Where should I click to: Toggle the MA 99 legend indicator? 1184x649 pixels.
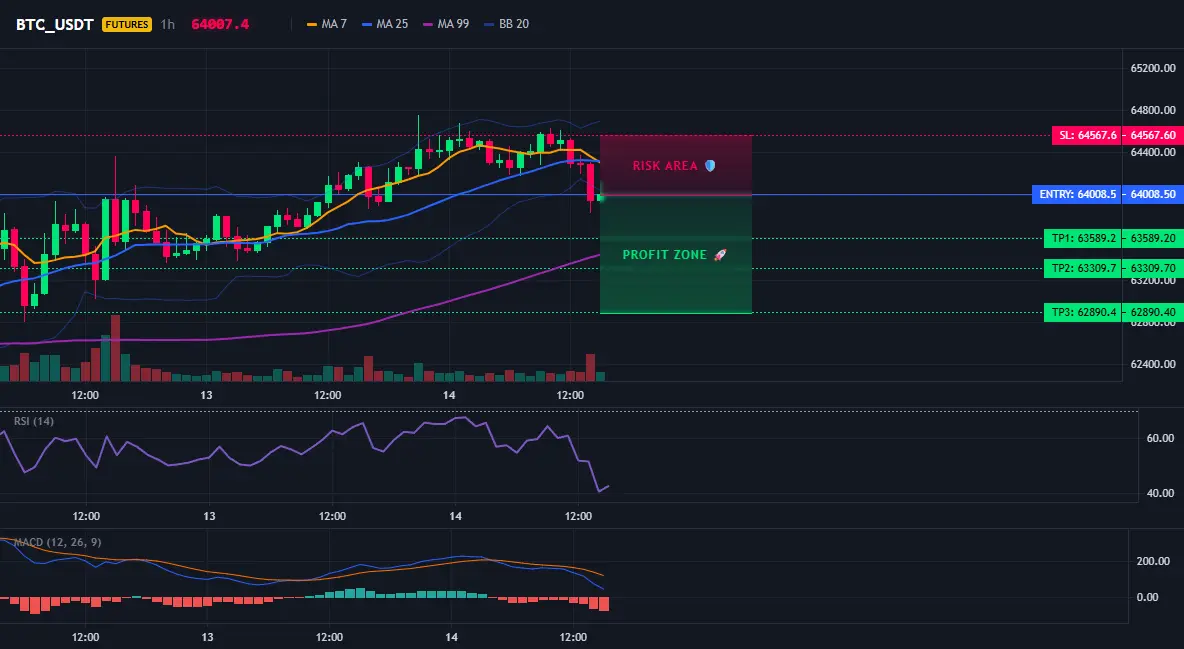(446, 24)
